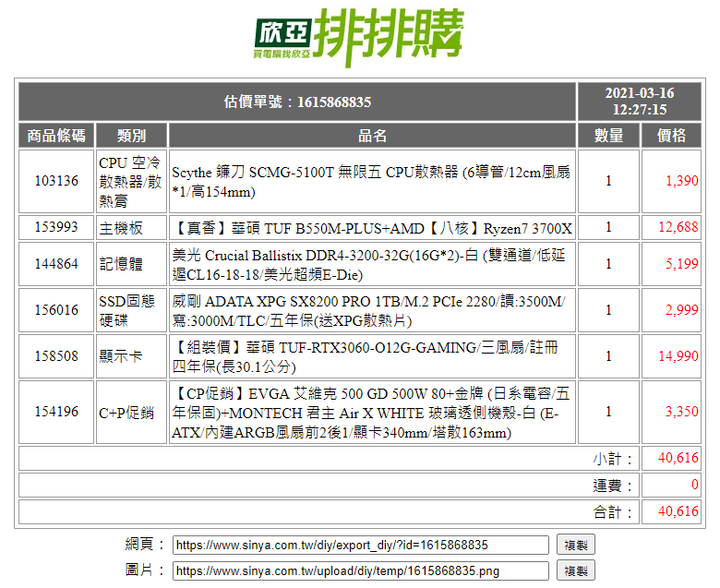The width and height of the screenshot is (720, 588).
Task: Click the Scythe SCMG-5100T product name
Action: coord(372,181)
